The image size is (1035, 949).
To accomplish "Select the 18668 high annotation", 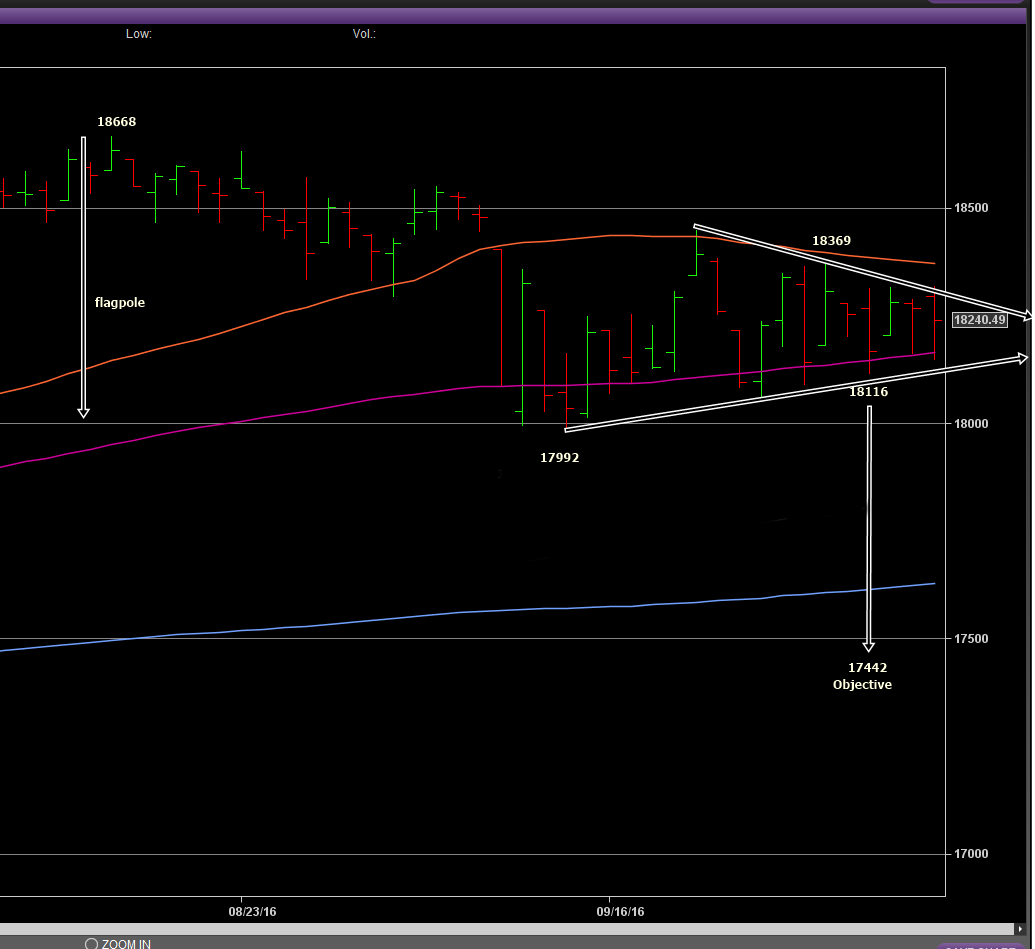I will (116, 122).
